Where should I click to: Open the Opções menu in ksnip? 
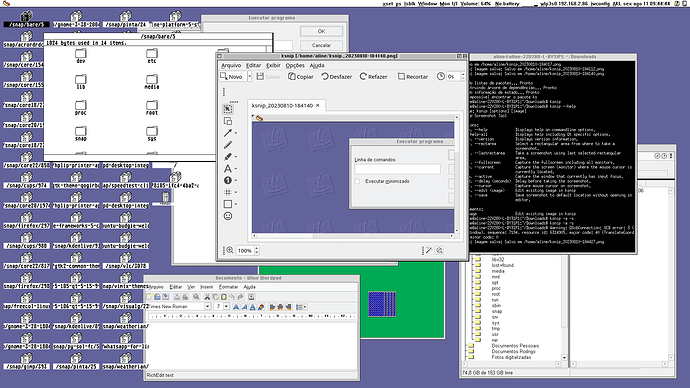coord(295,65)
